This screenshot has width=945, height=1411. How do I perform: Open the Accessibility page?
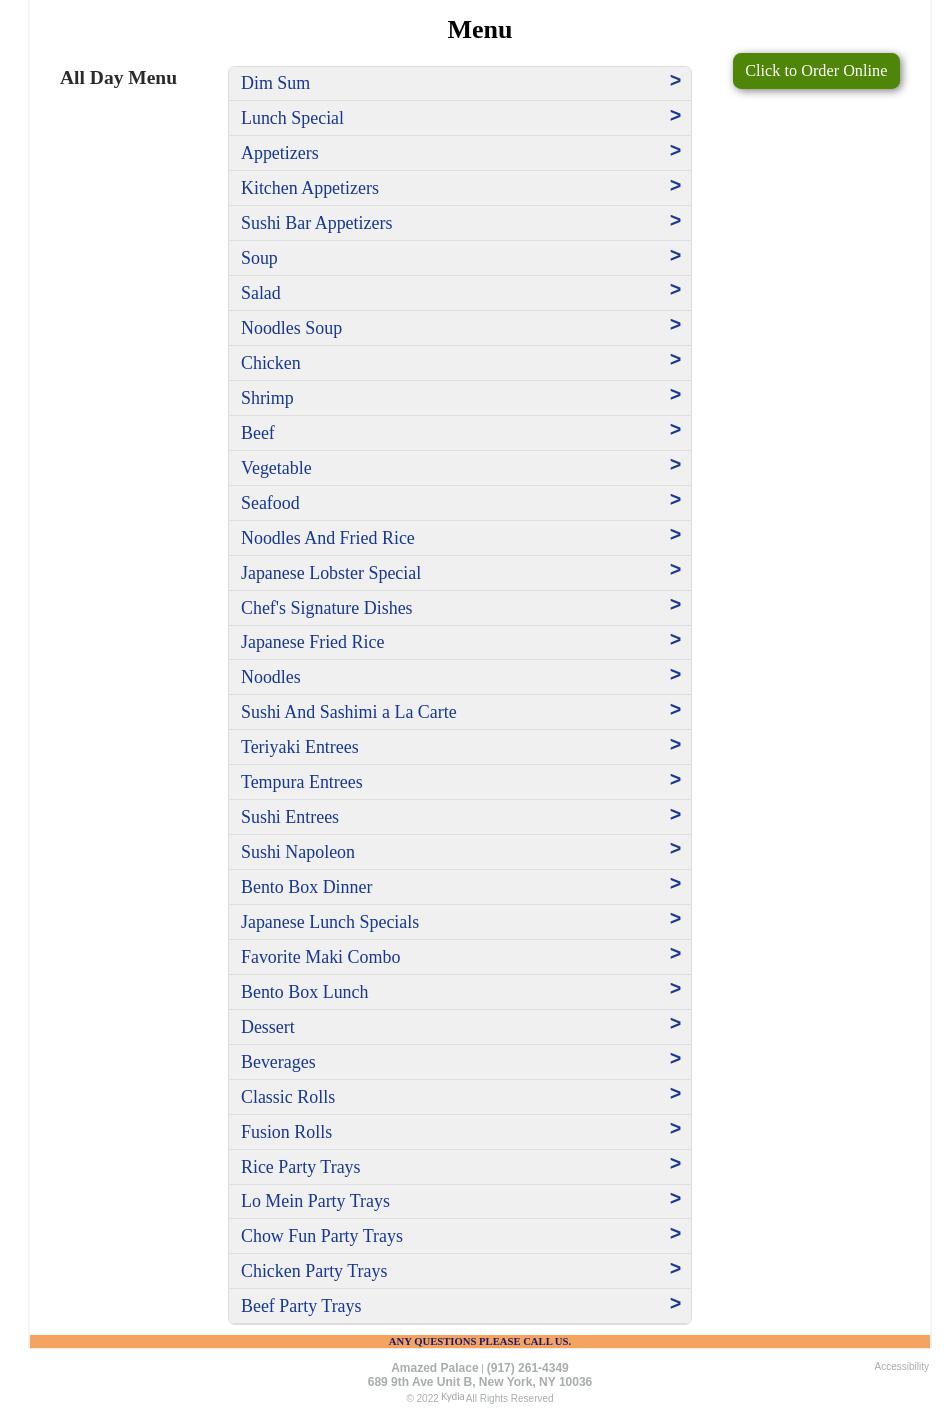pos(901,1366)
